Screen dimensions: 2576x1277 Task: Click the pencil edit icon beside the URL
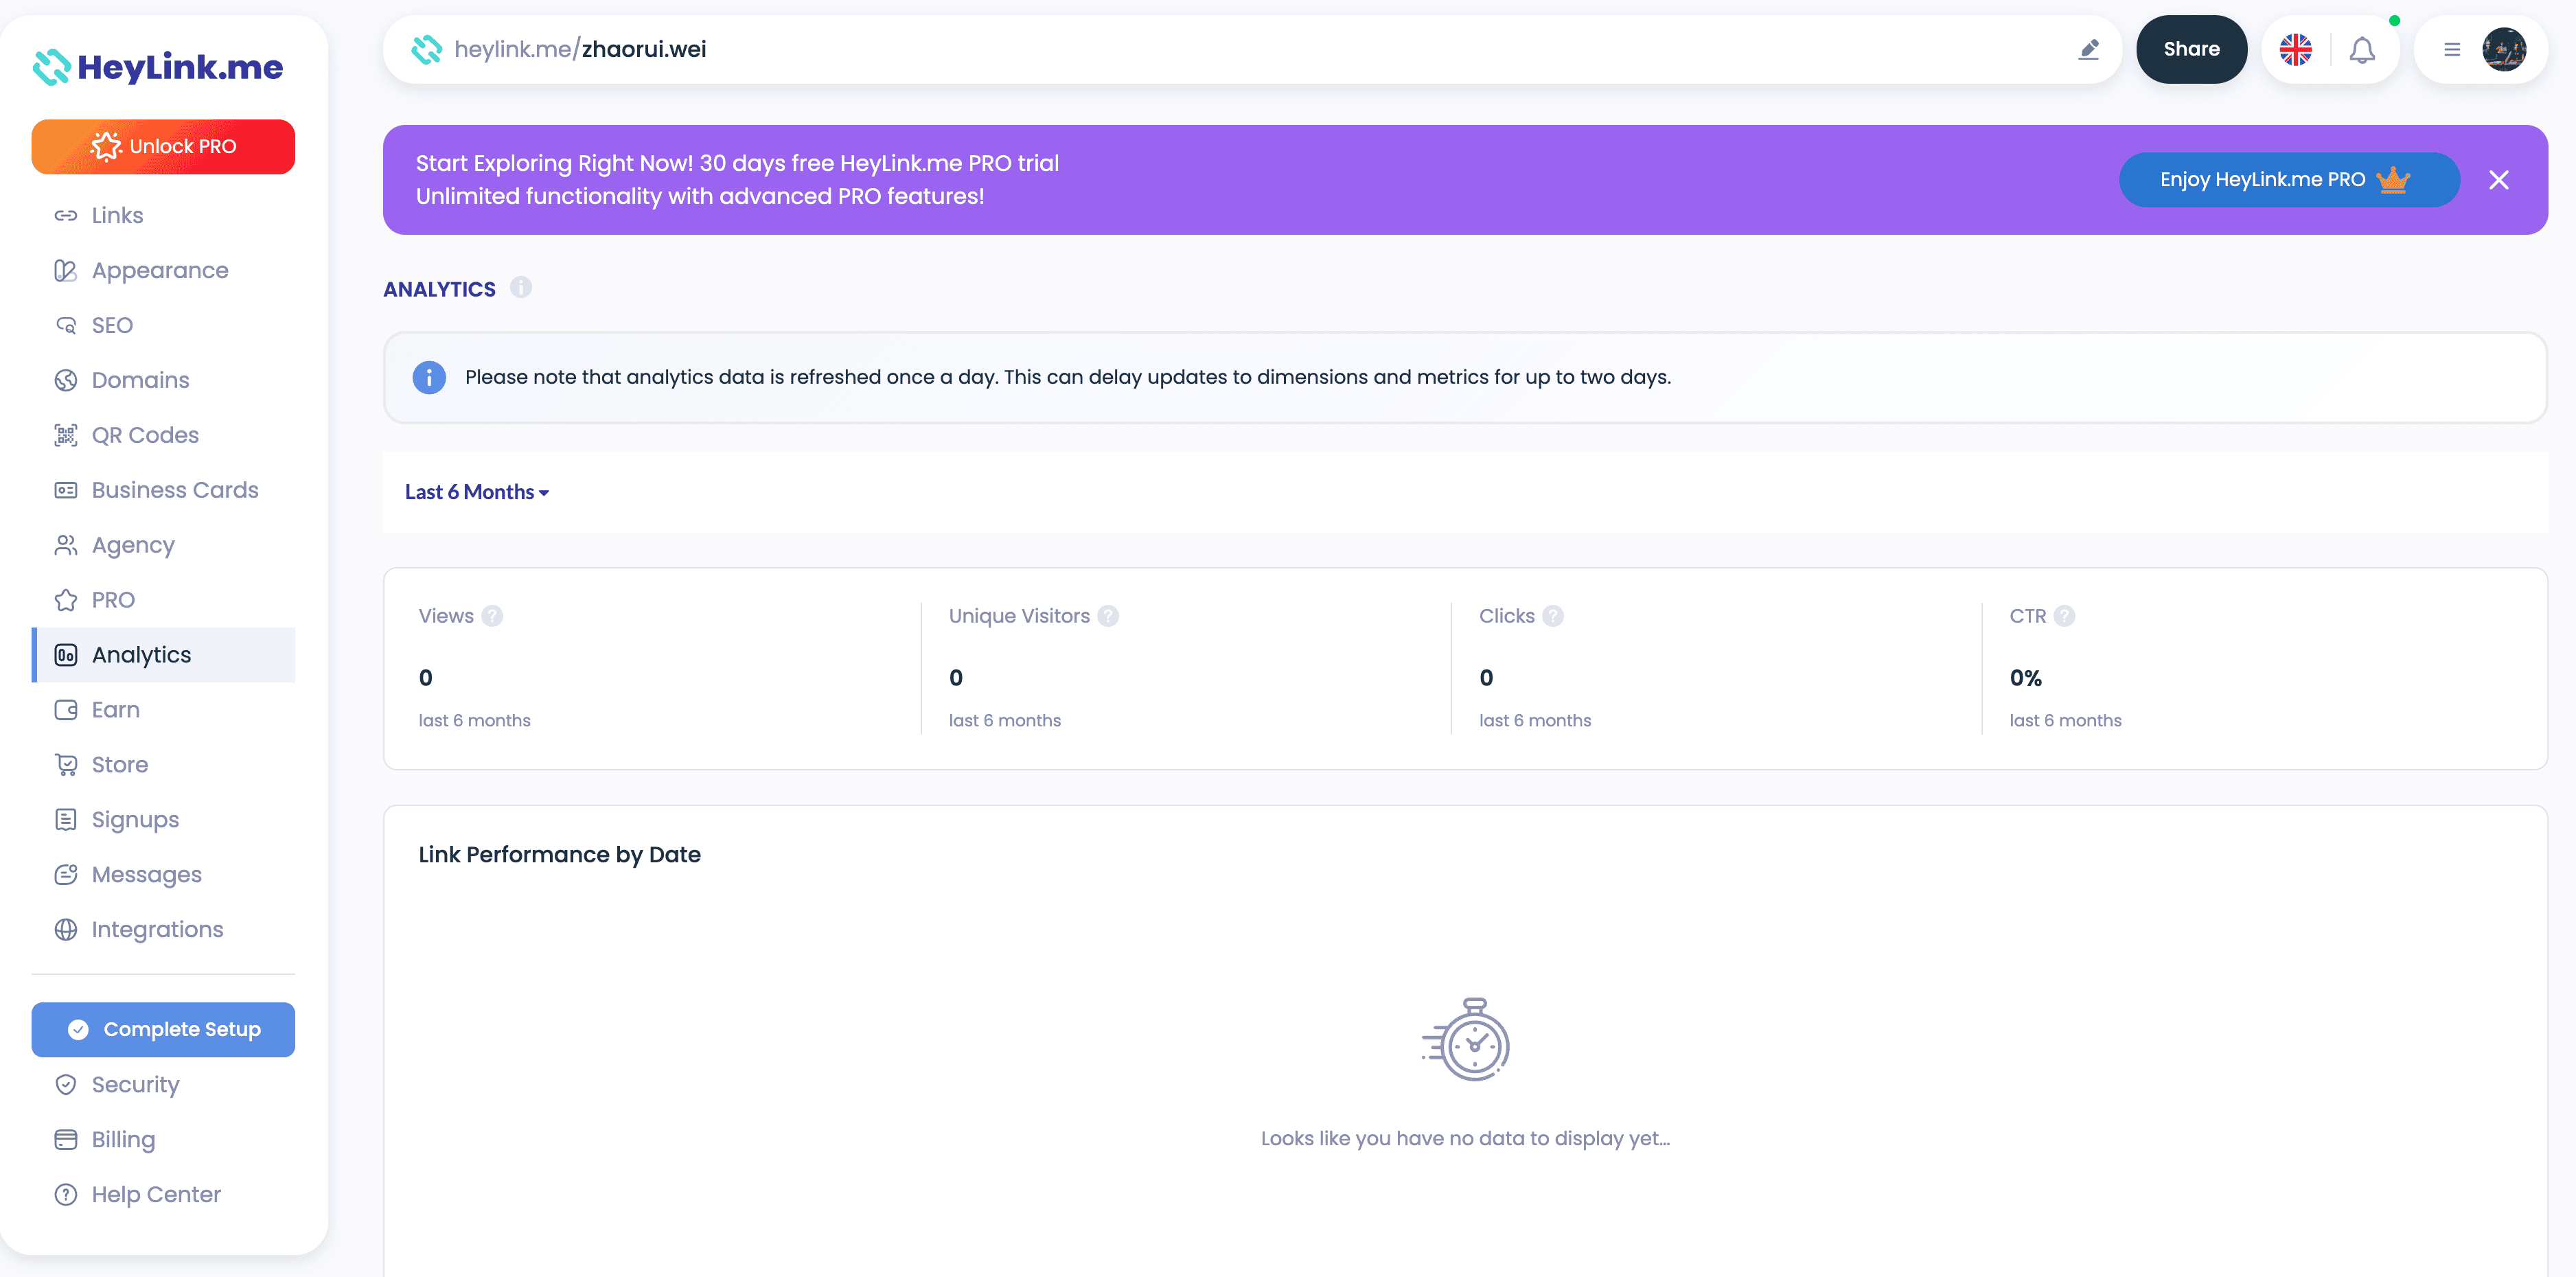click(x=2088, y=49)
